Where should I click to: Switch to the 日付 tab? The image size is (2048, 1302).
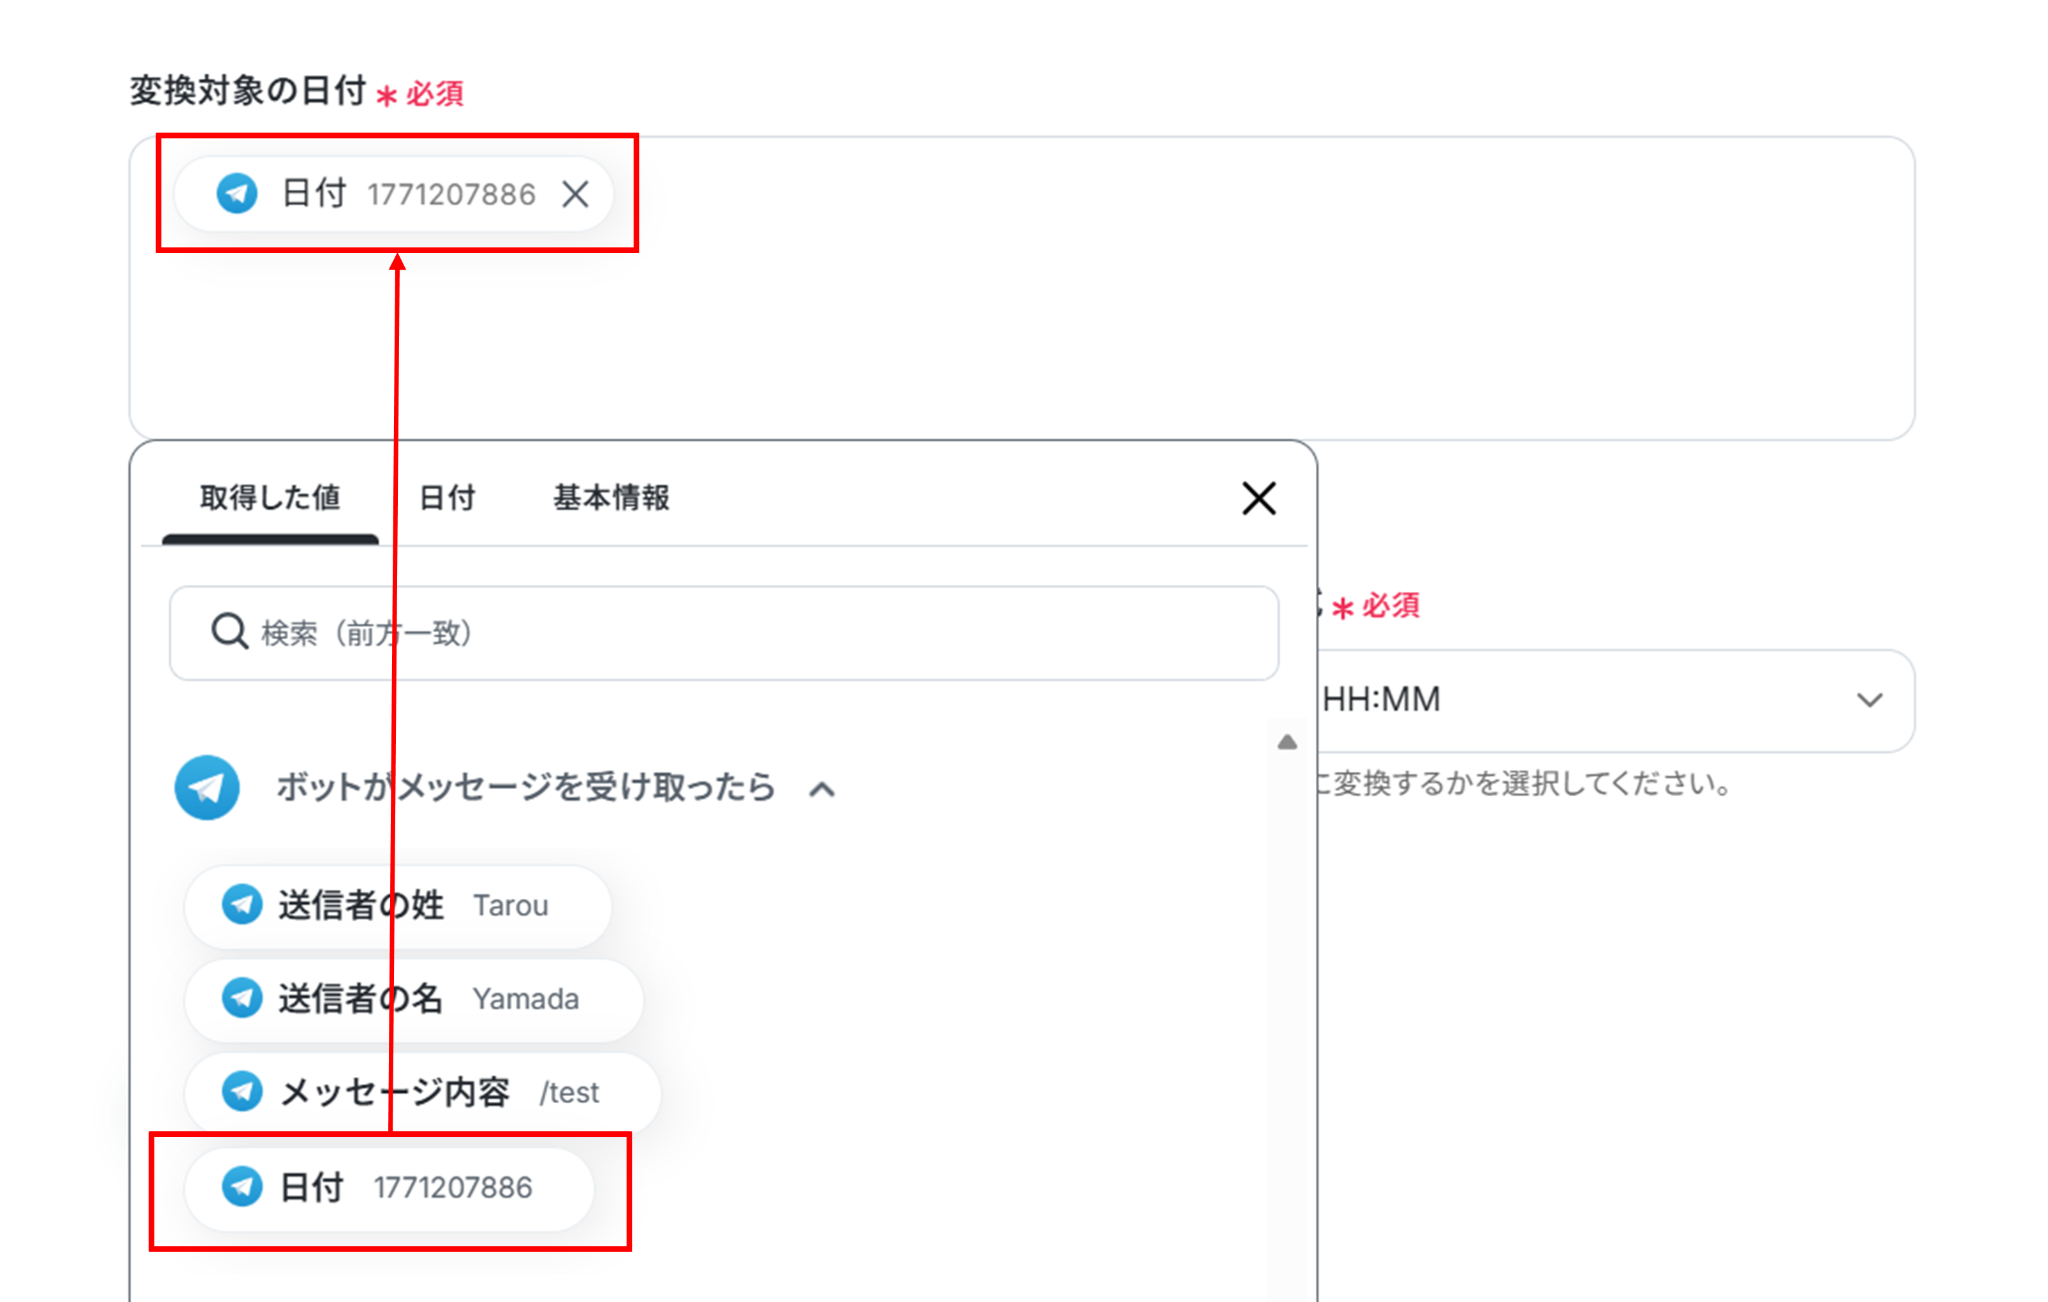[x=446, y=498]
